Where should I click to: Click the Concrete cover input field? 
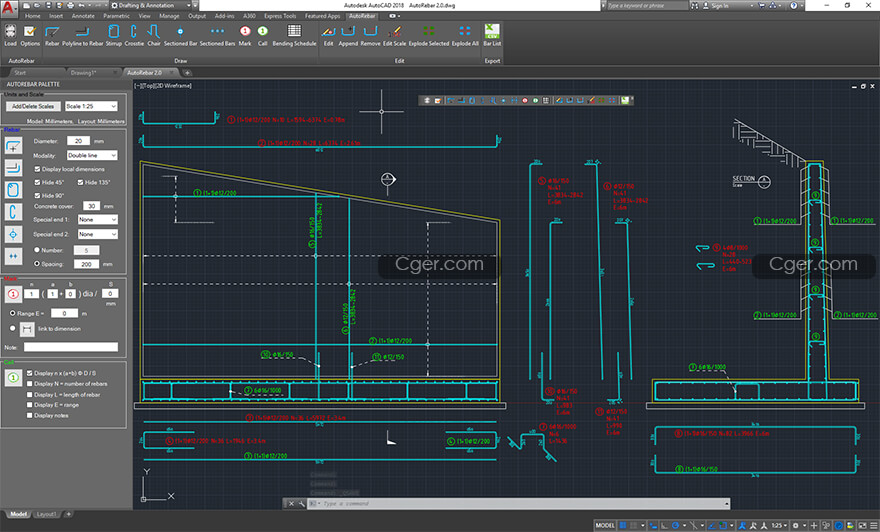click(91, 206)
